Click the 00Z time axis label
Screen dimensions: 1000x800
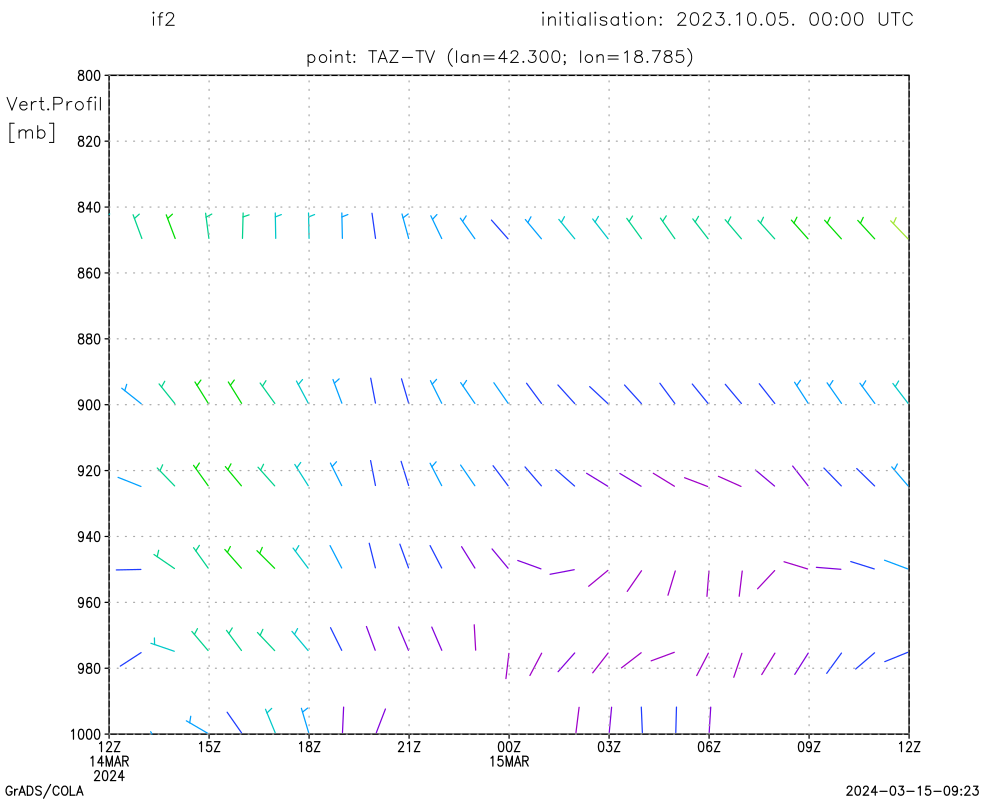[x=509, y=746]
